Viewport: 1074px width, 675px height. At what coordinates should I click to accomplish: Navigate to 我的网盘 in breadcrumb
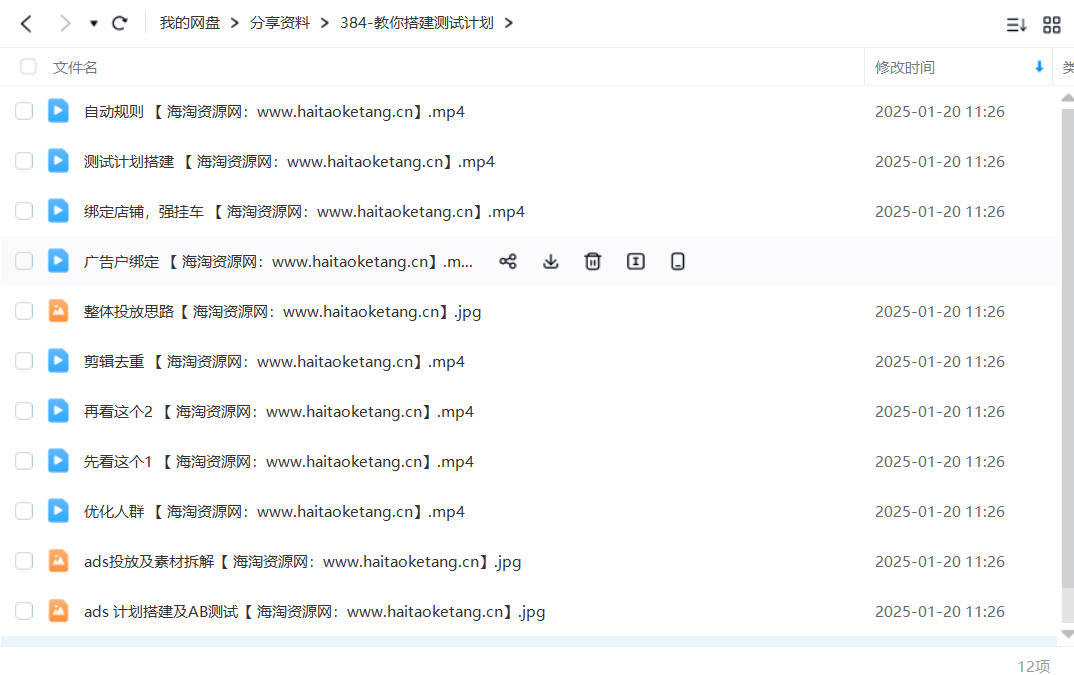190,23
